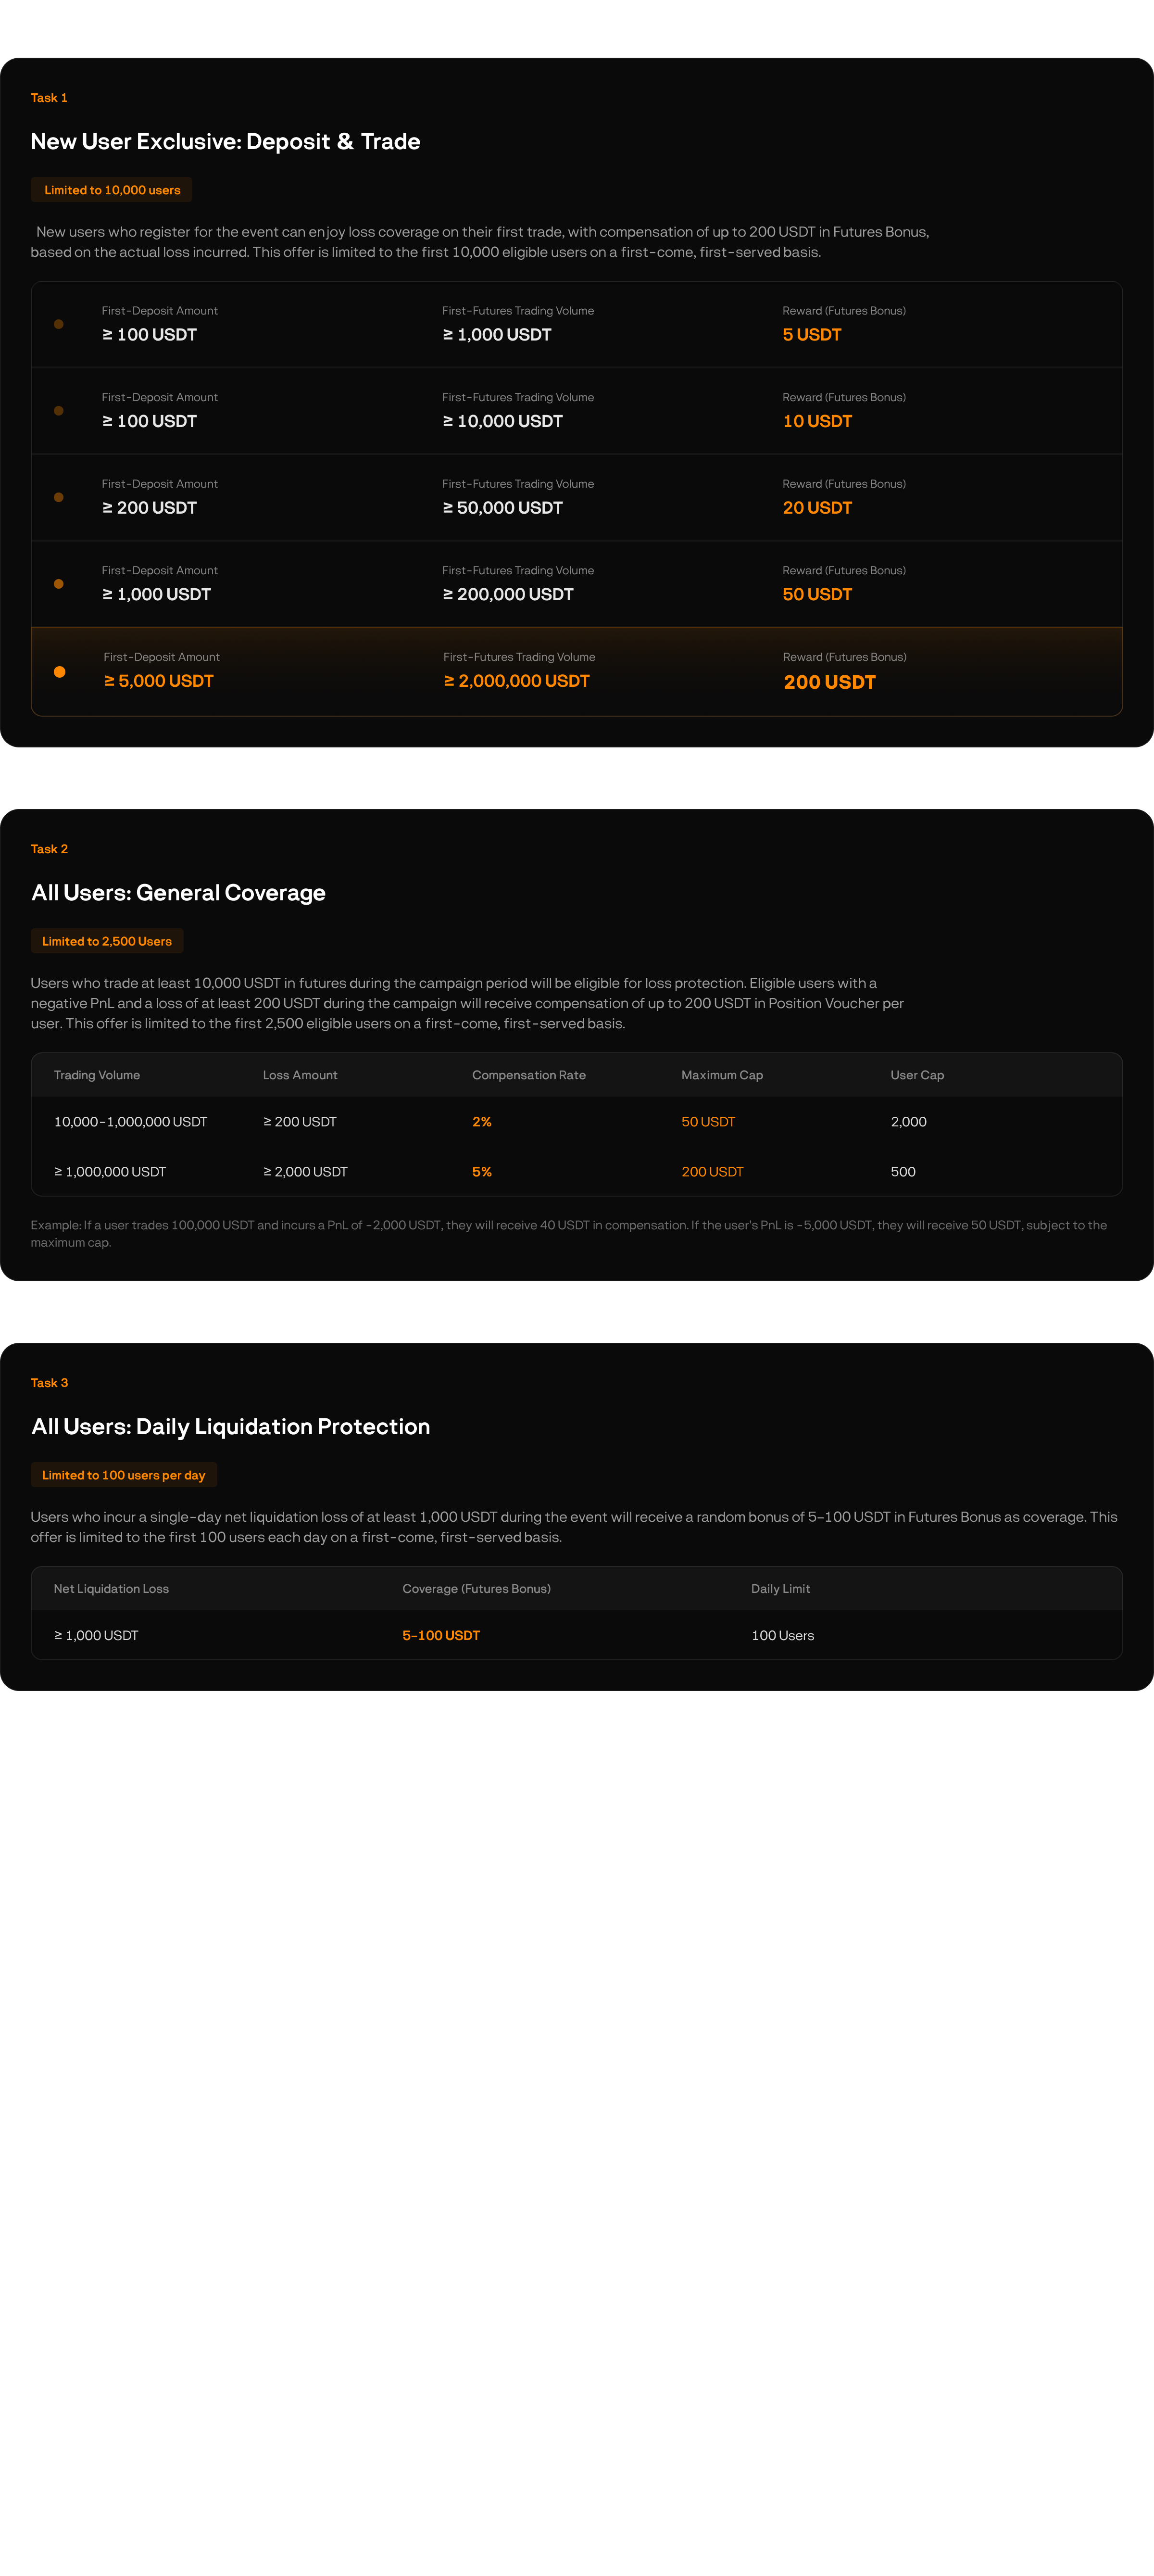Click "First-Futures Trading Volume" label above ≥ 2,000,000 USDT
Viewport: 1154px width, 2576px height.
click(519, 657)
